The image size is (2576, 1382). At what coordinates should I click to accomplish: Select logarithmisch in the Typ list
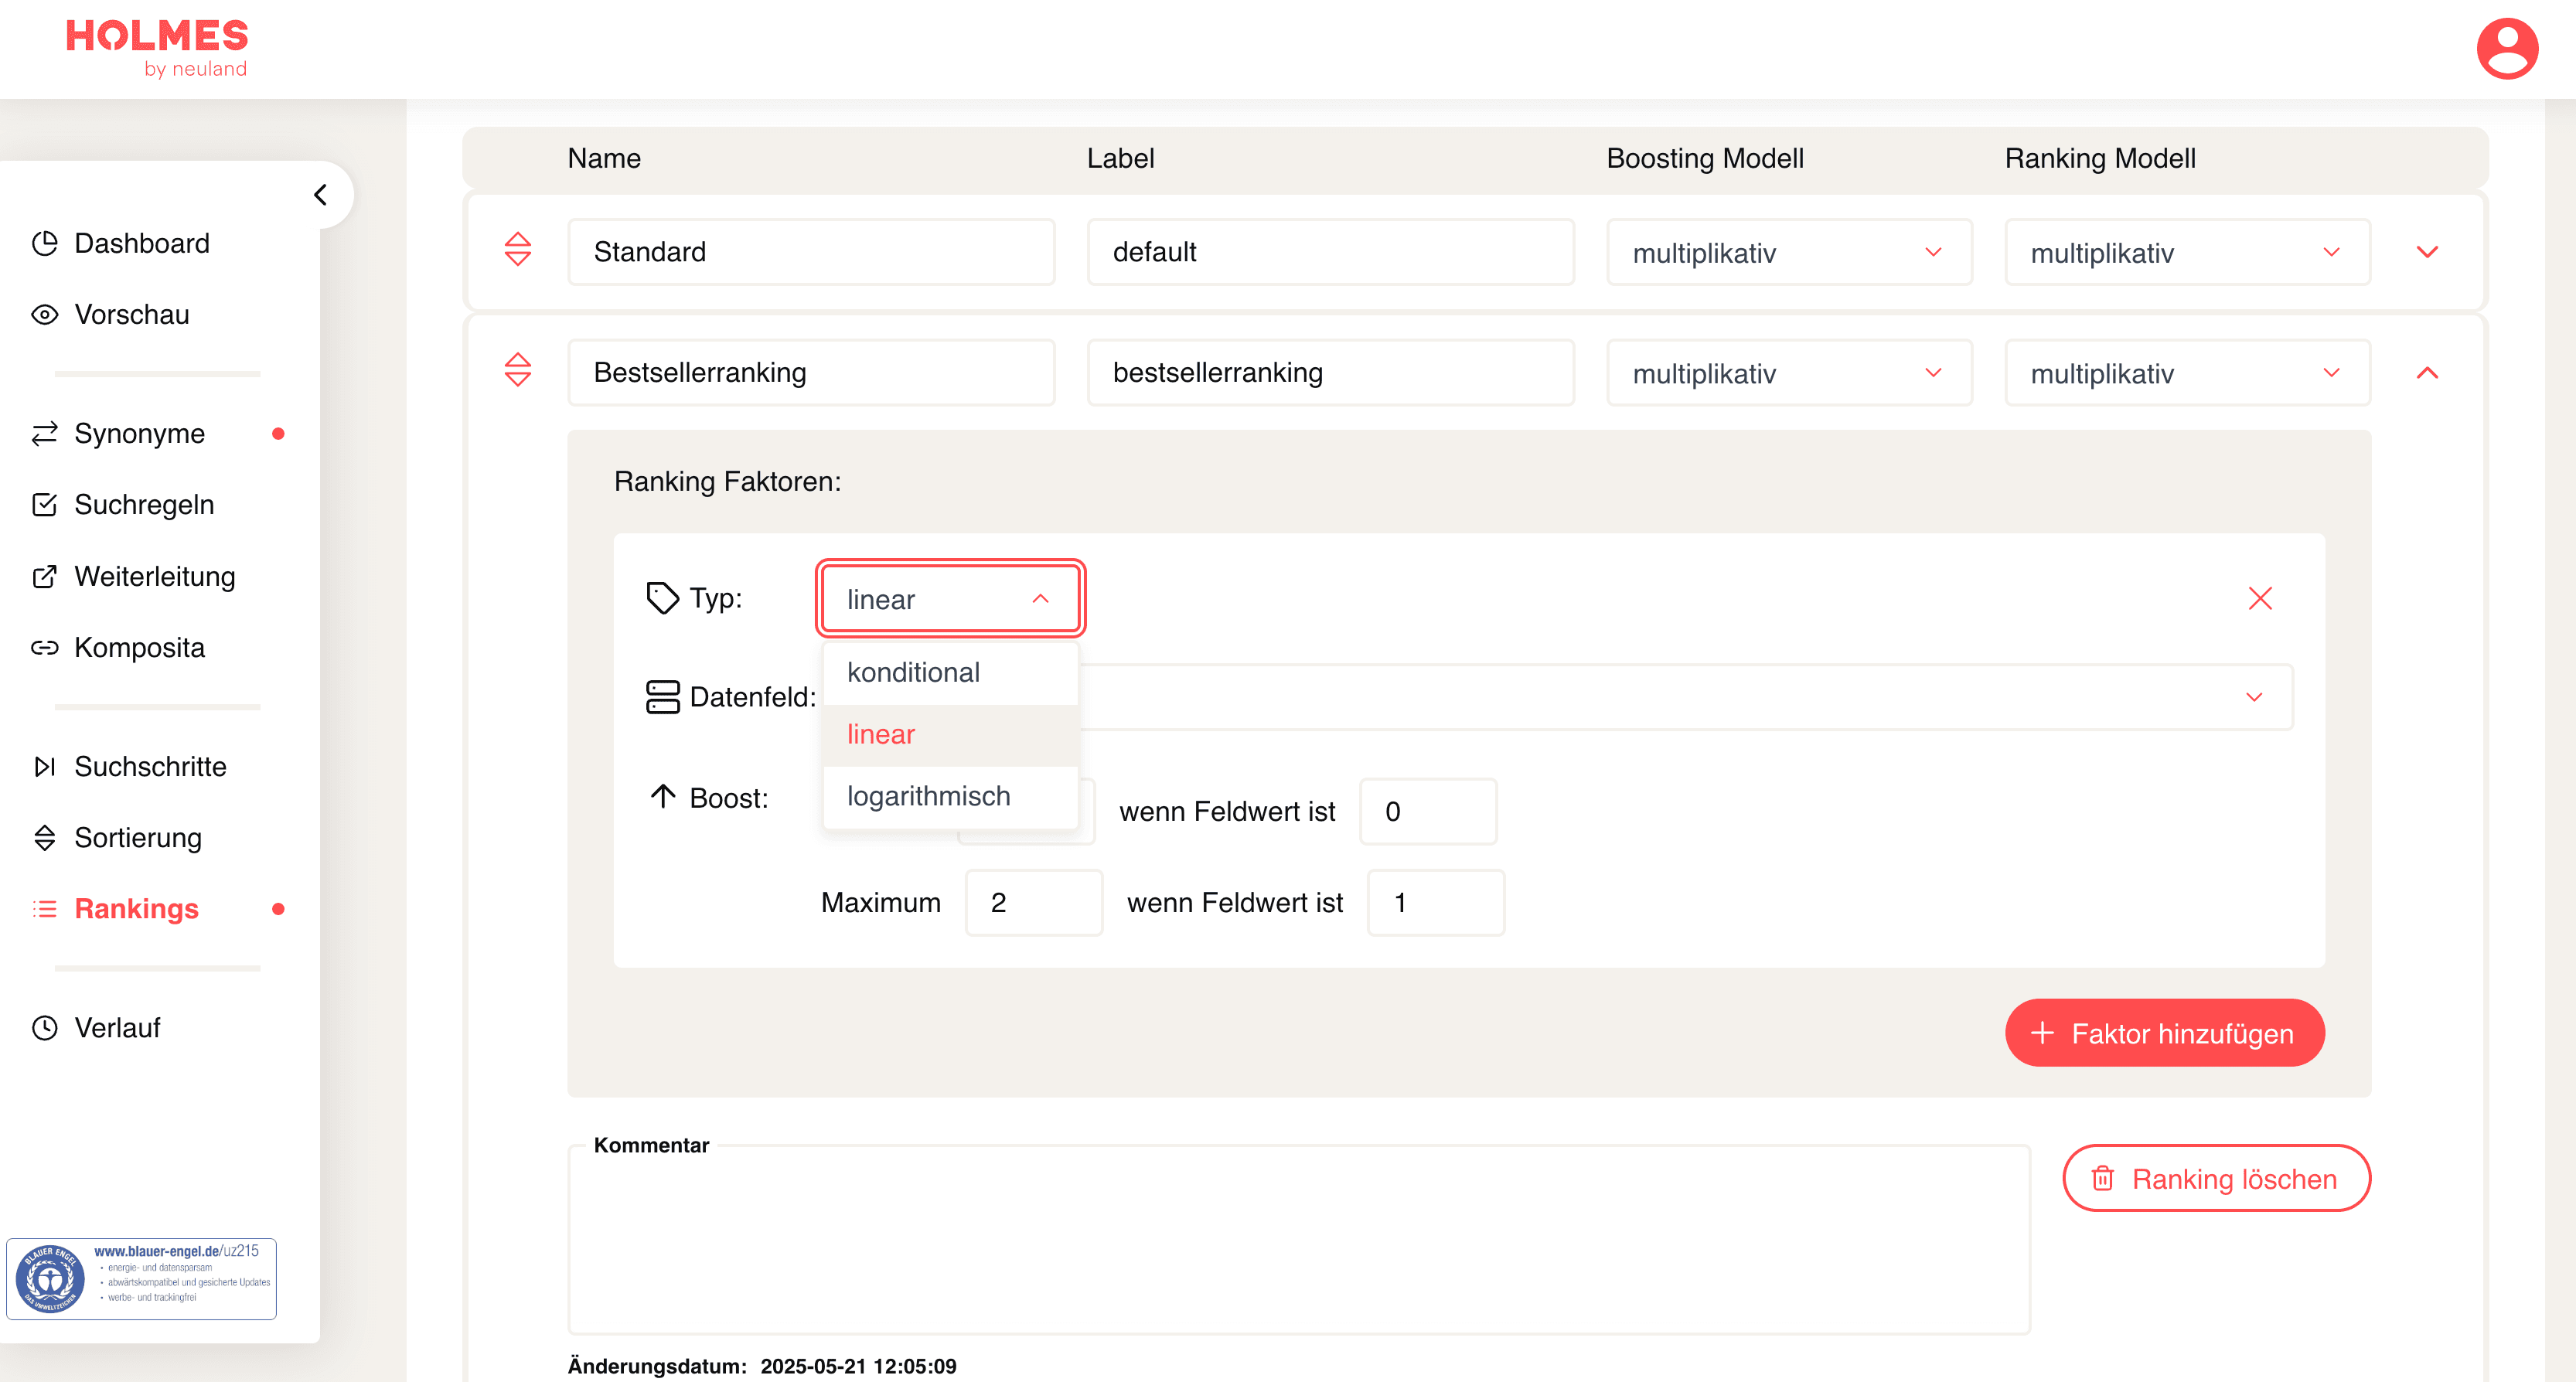tap(950, 797)
